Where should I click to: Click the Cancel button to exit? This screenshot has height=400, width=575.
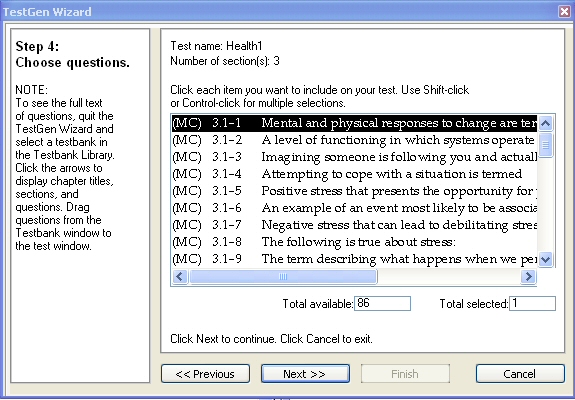pyautogui.click(x=520, y=374)
